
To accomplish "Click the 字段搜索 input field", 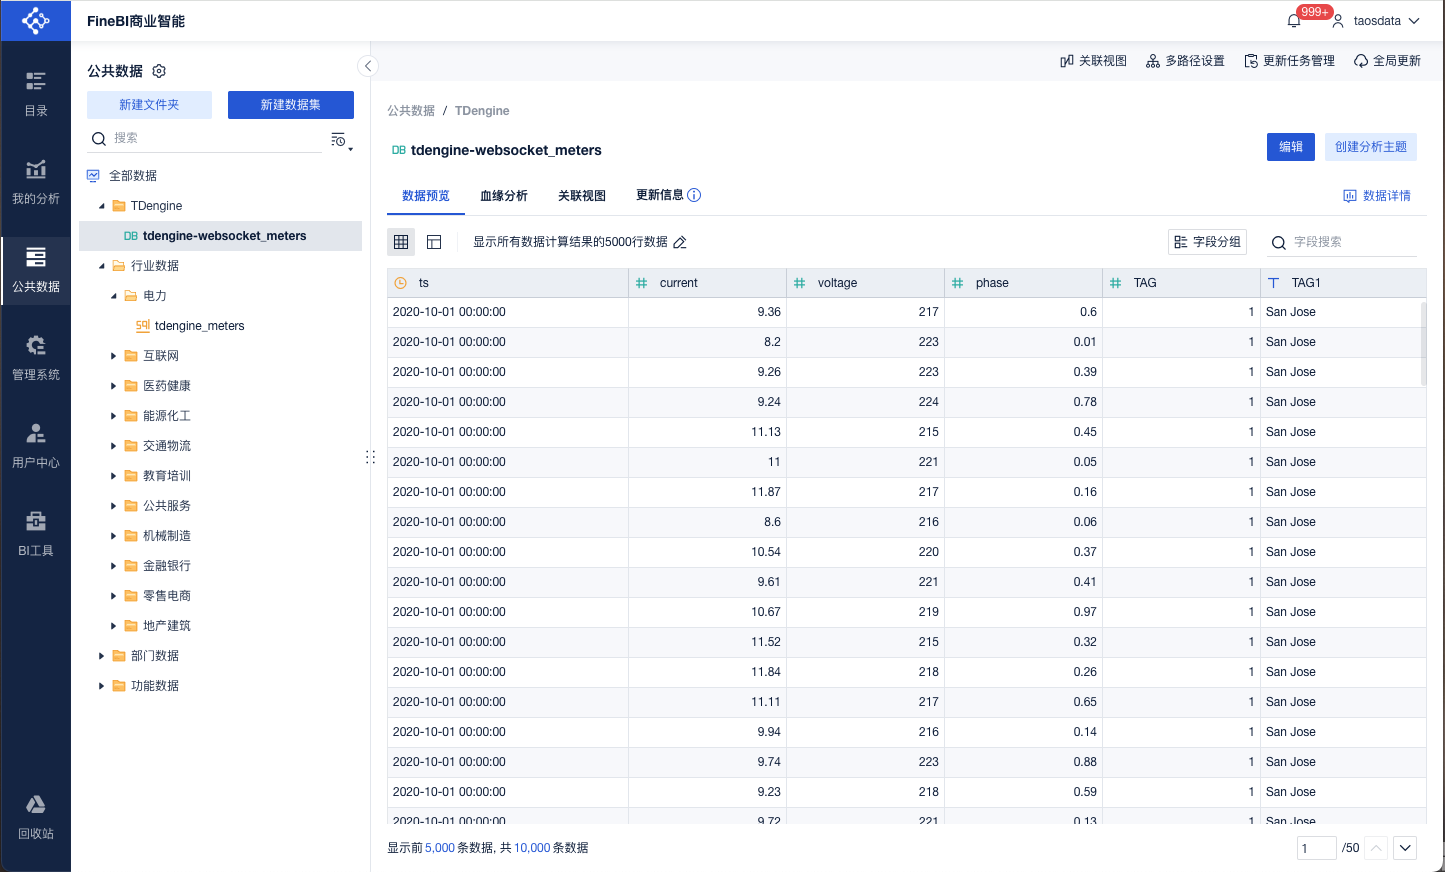I will coord(1351,242).
